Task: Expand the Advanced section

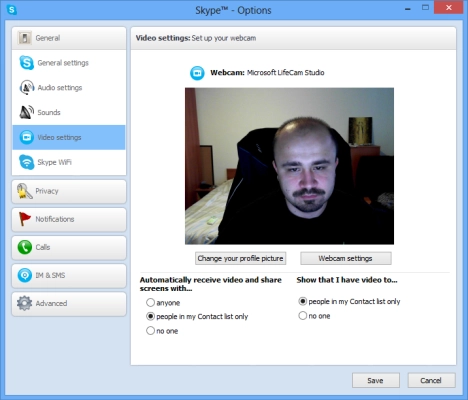Action: pyautogui.click(x=69, y=304)
